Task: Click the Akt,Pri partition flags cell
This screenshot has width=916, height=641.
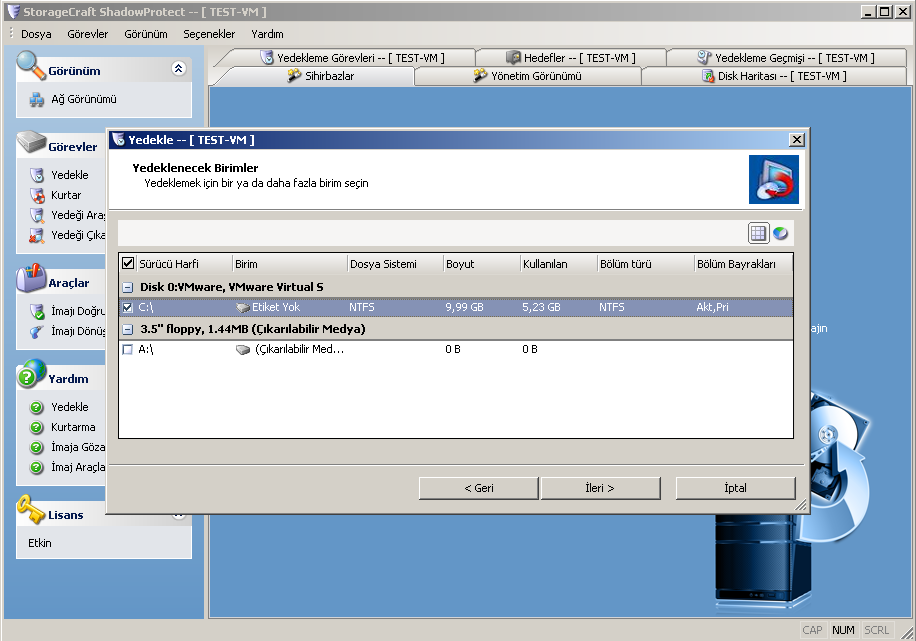Action: (712, 307)
